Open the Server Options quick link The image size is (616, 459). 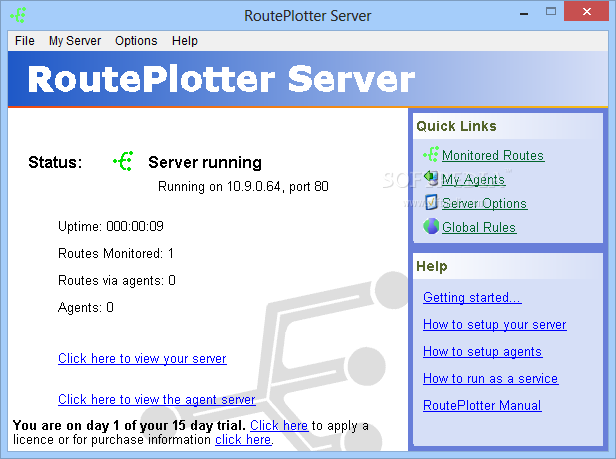(484, 204)
